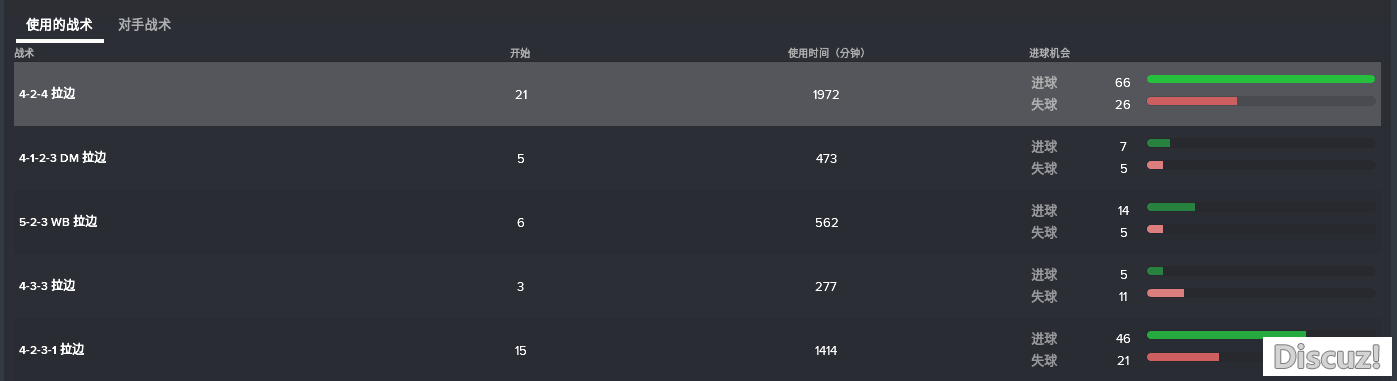Switch to the 对手战术 tab
The image size is (1397, 381).
tap(144, 25)
